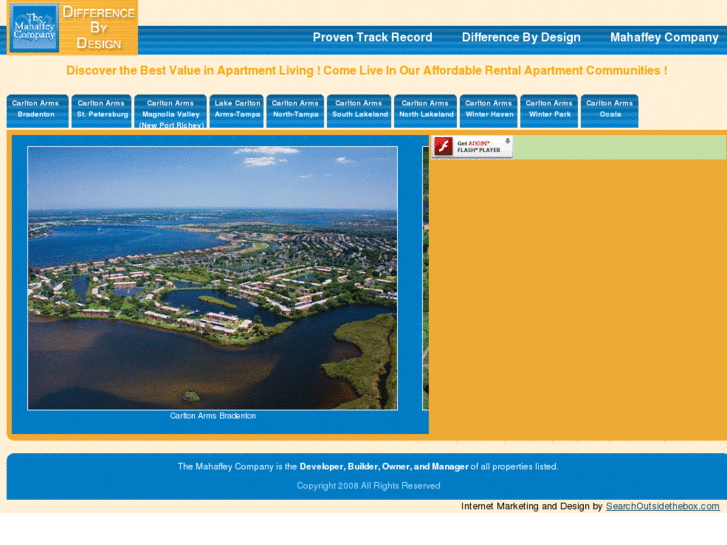727x545 pixels.
Task: Click the red Flash logo icon
Action: [443, 147]
